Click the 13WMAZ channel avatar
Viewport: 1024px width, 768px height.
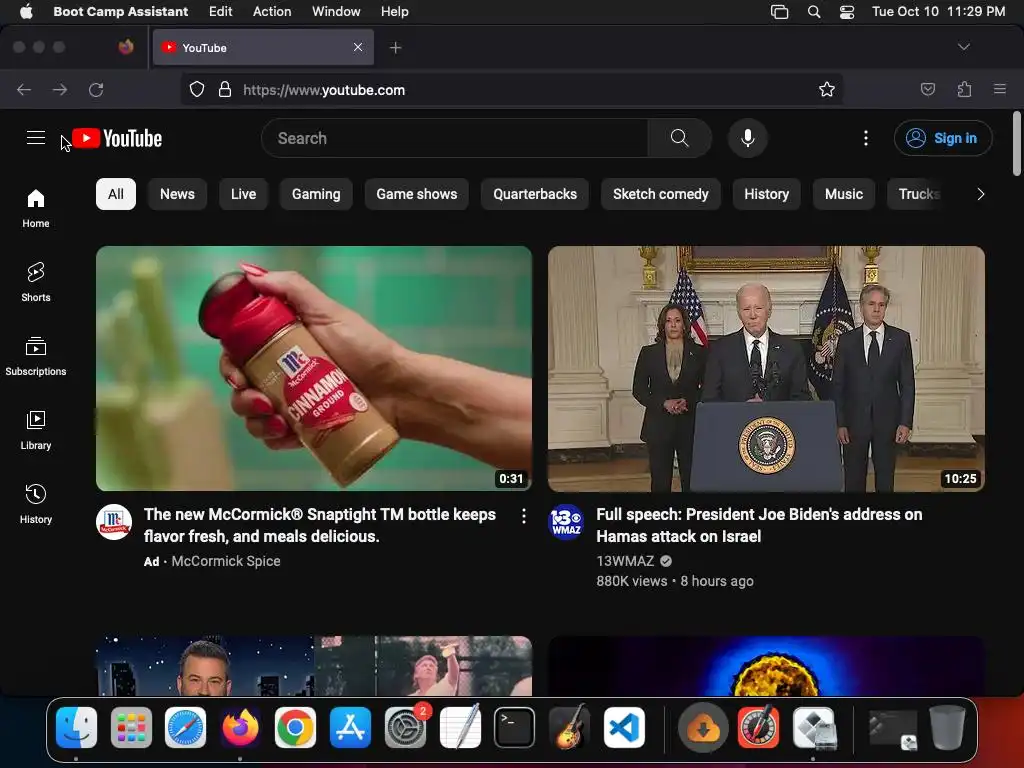566,522
